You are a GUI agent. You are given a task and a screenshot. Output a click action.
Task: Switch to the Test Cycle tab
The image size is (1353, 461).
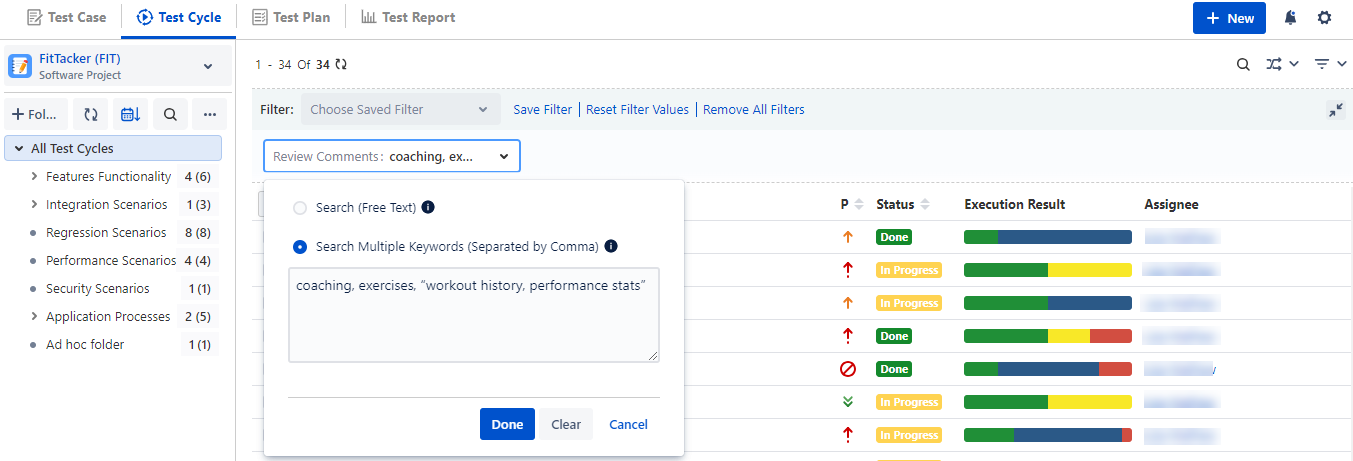[x=179, y=17]
